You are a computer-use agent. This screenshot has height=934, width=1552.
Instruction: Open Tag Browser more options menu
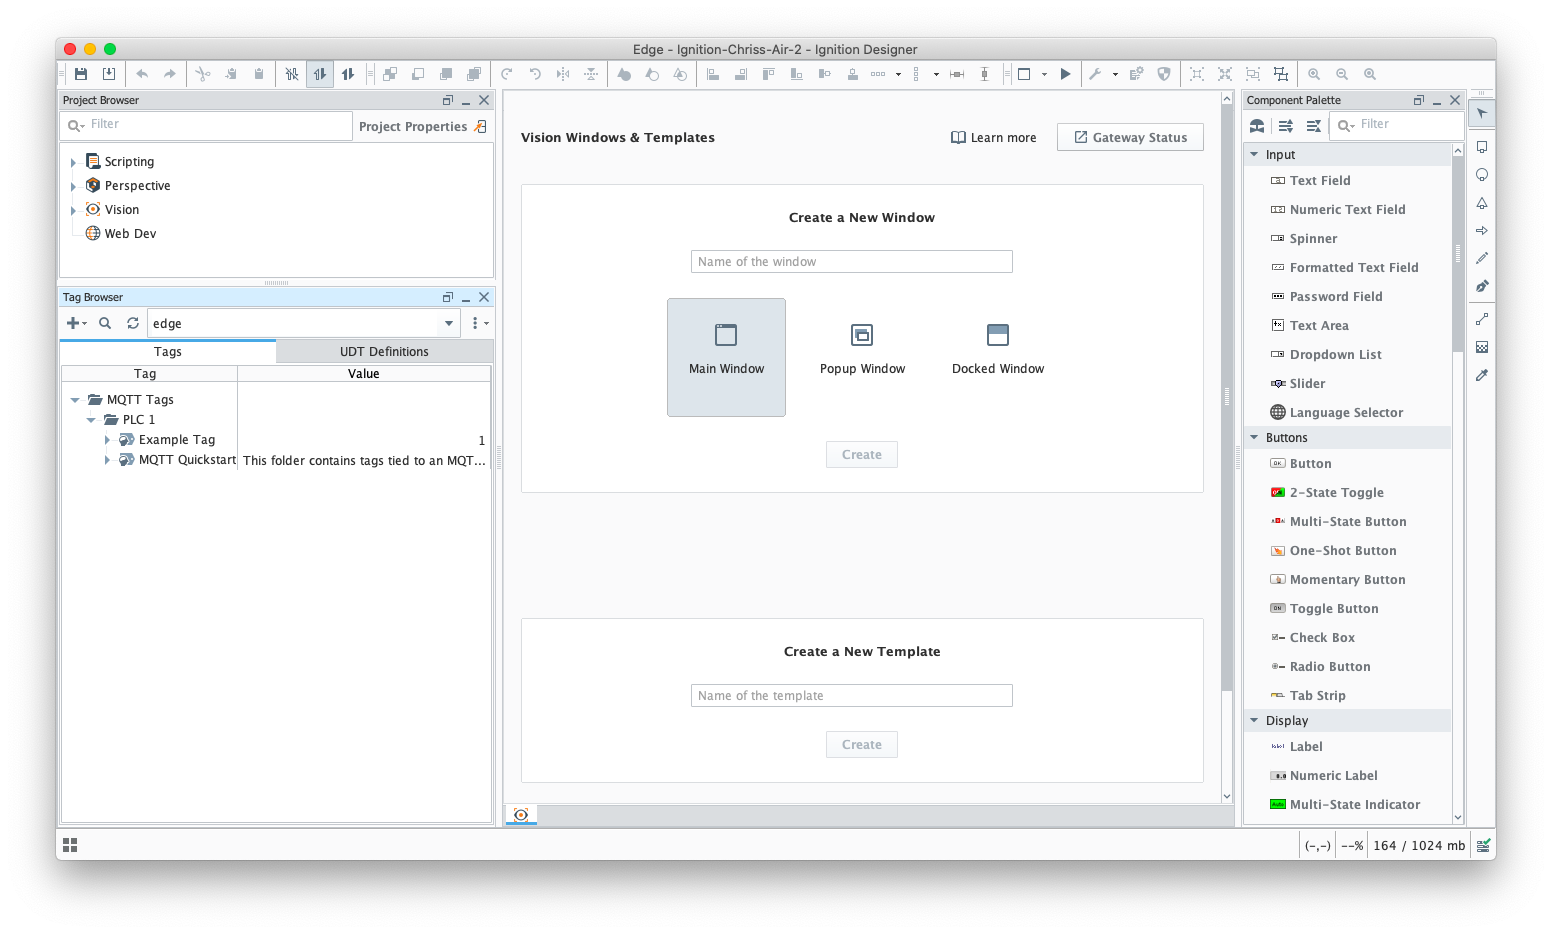479,323
